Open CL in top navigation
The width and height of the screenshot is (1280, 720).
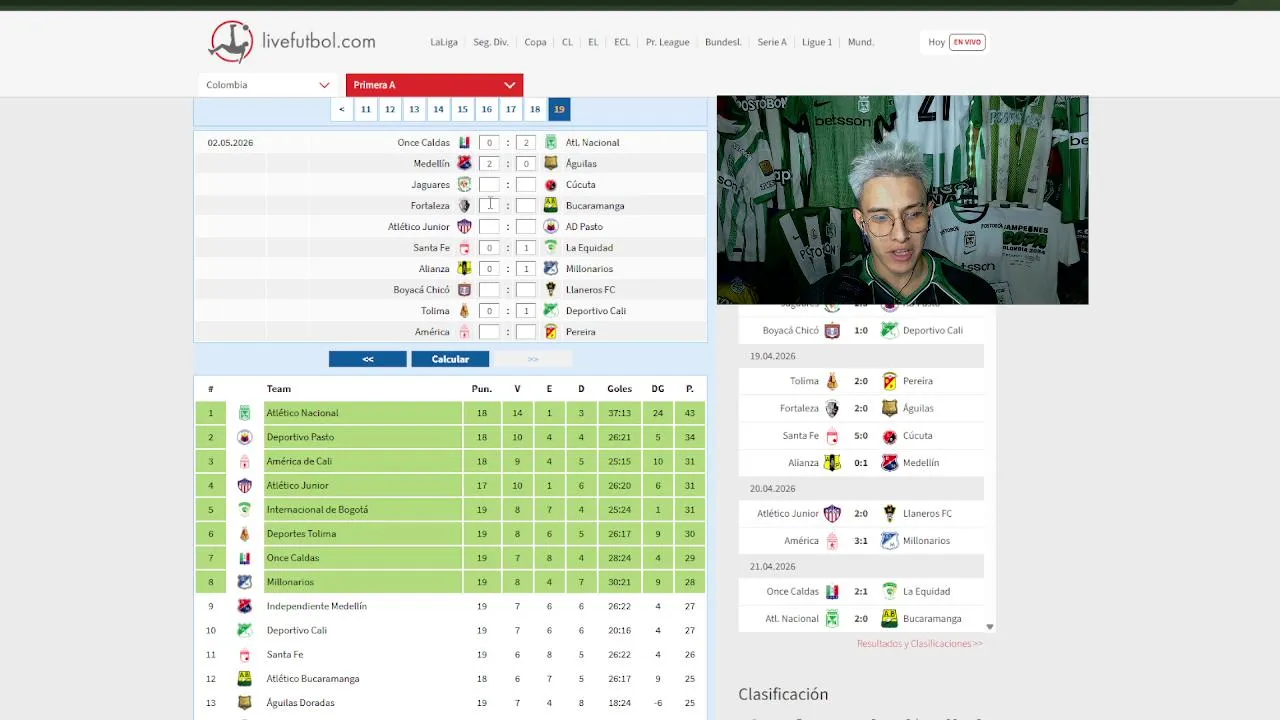coord(567,42)
